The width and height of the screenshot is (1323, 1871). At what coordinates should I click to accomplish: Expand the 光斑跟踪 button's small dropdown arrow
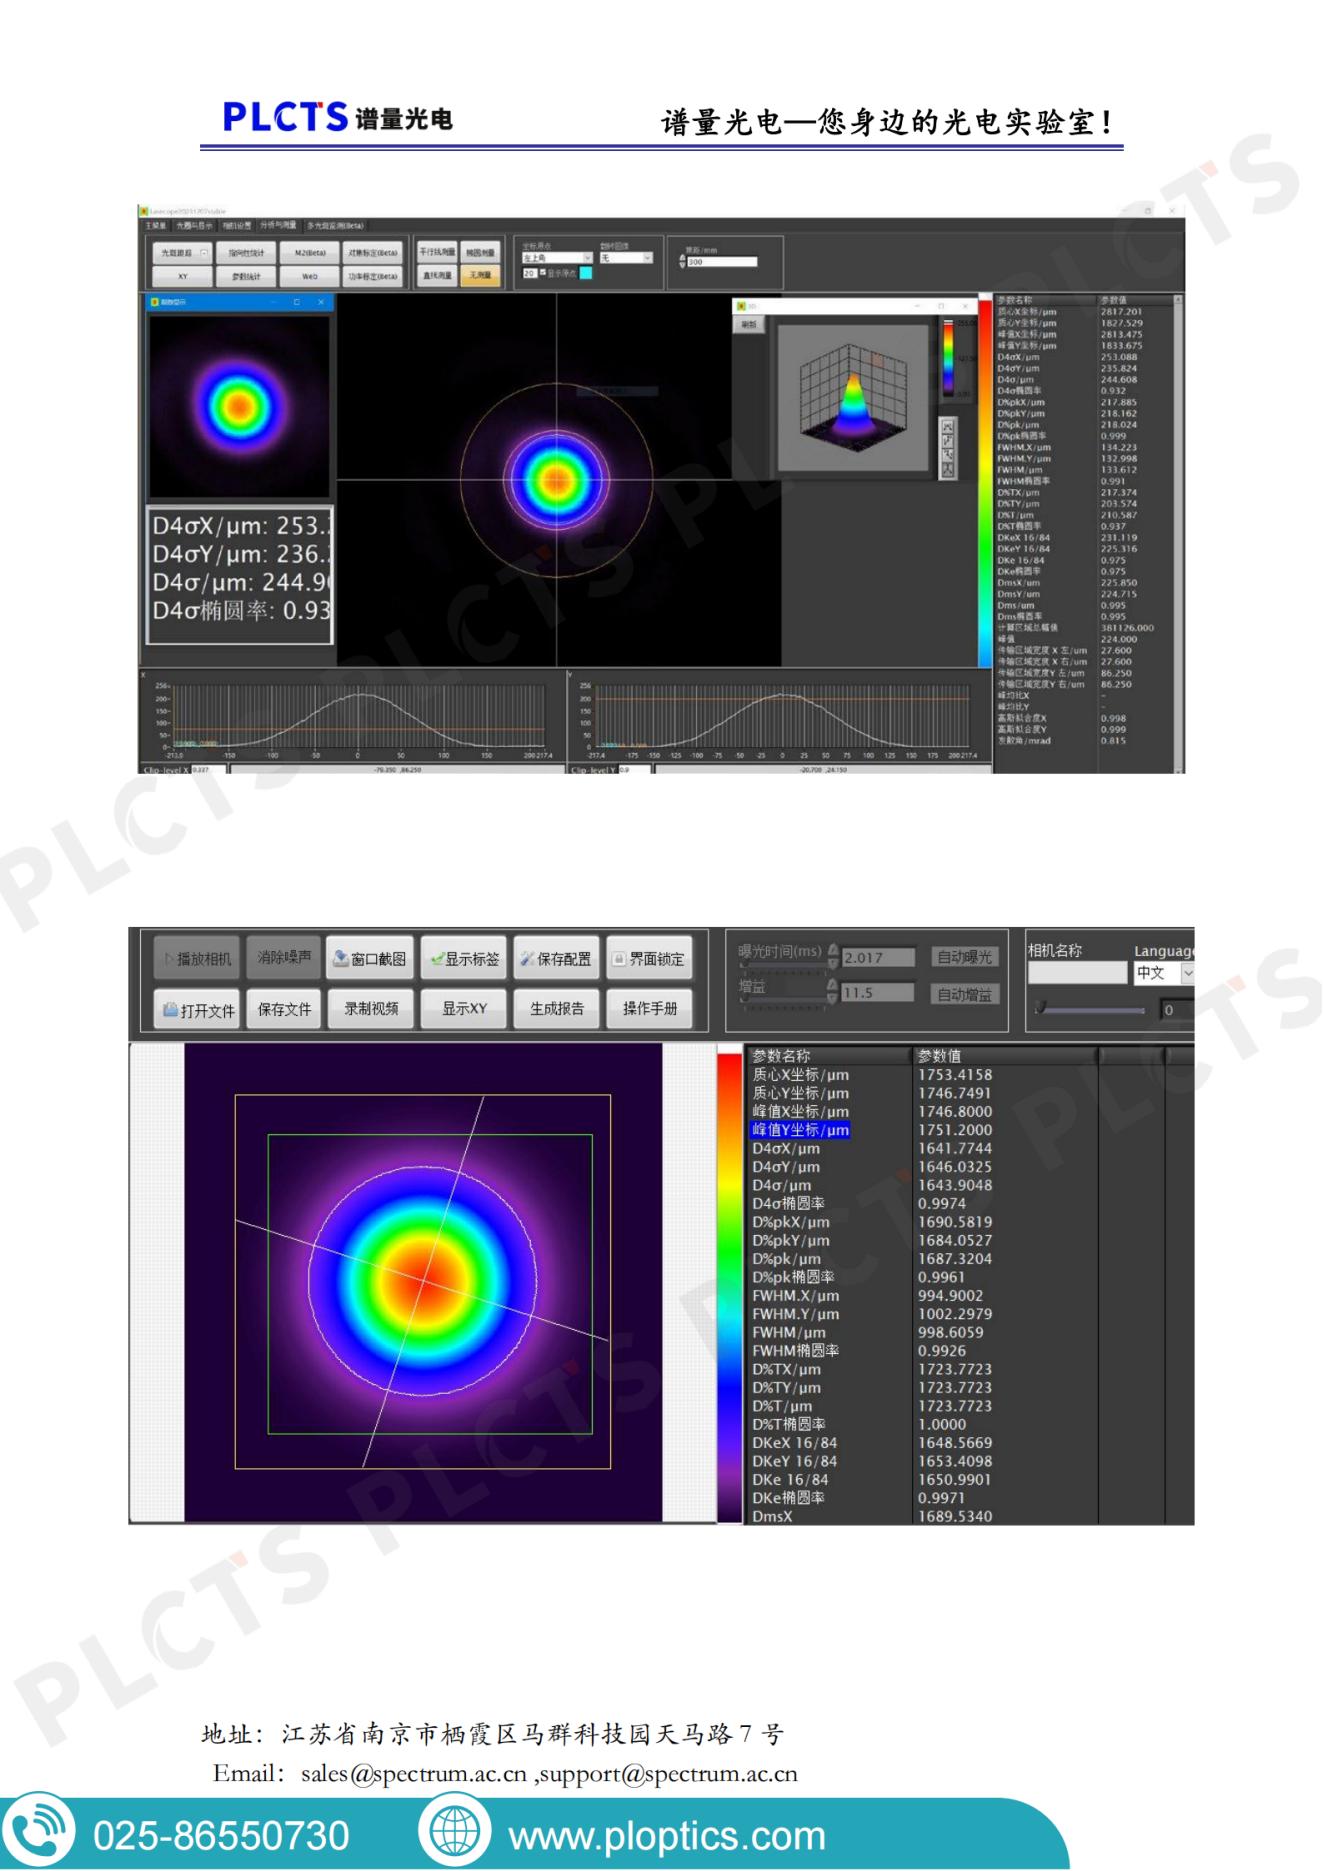click(204, 253)
